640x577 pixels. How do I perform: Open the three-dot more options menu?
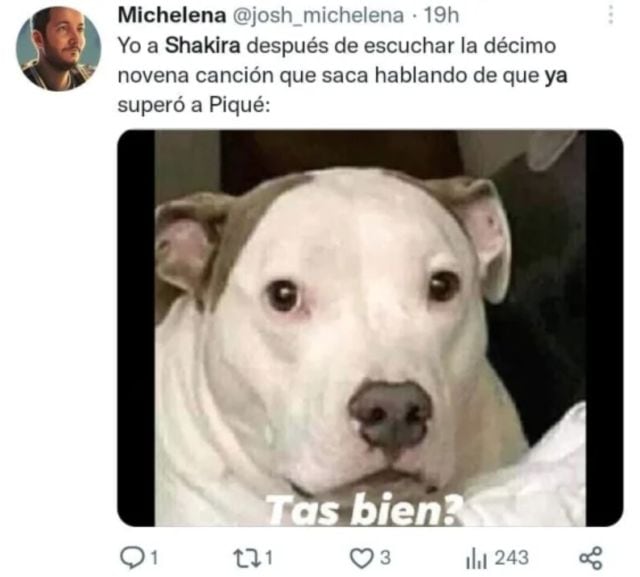[x=611, y=15]
